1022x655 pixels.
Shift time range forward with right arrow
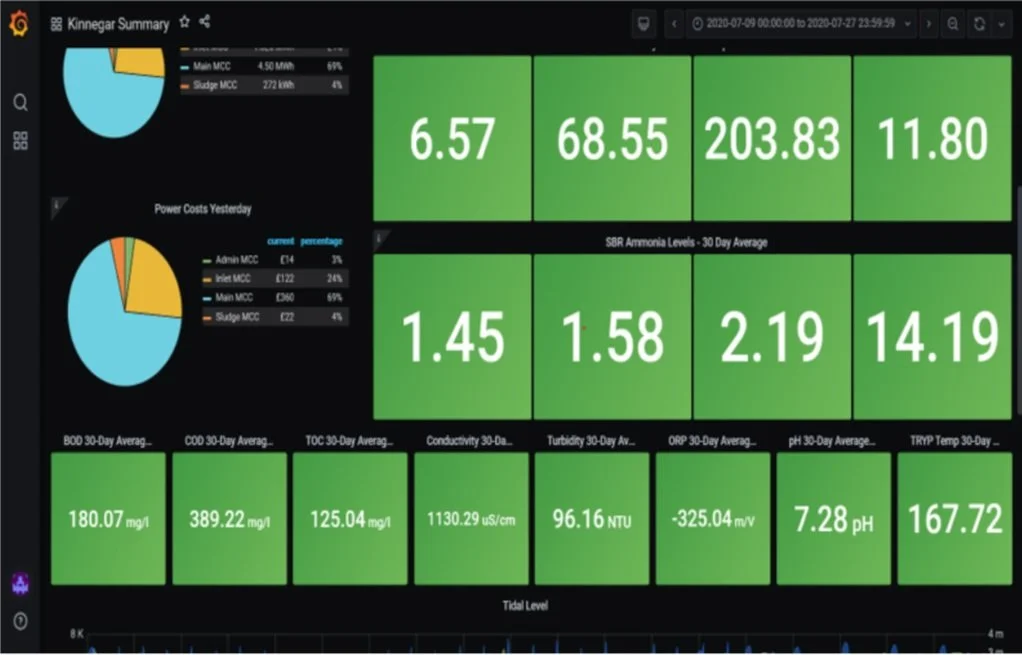click(x=928, y=24)
